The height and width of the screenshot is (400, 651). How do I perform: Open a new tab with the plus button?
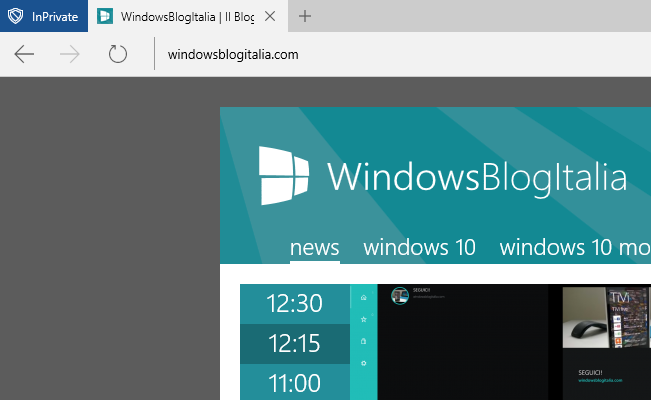305,16
